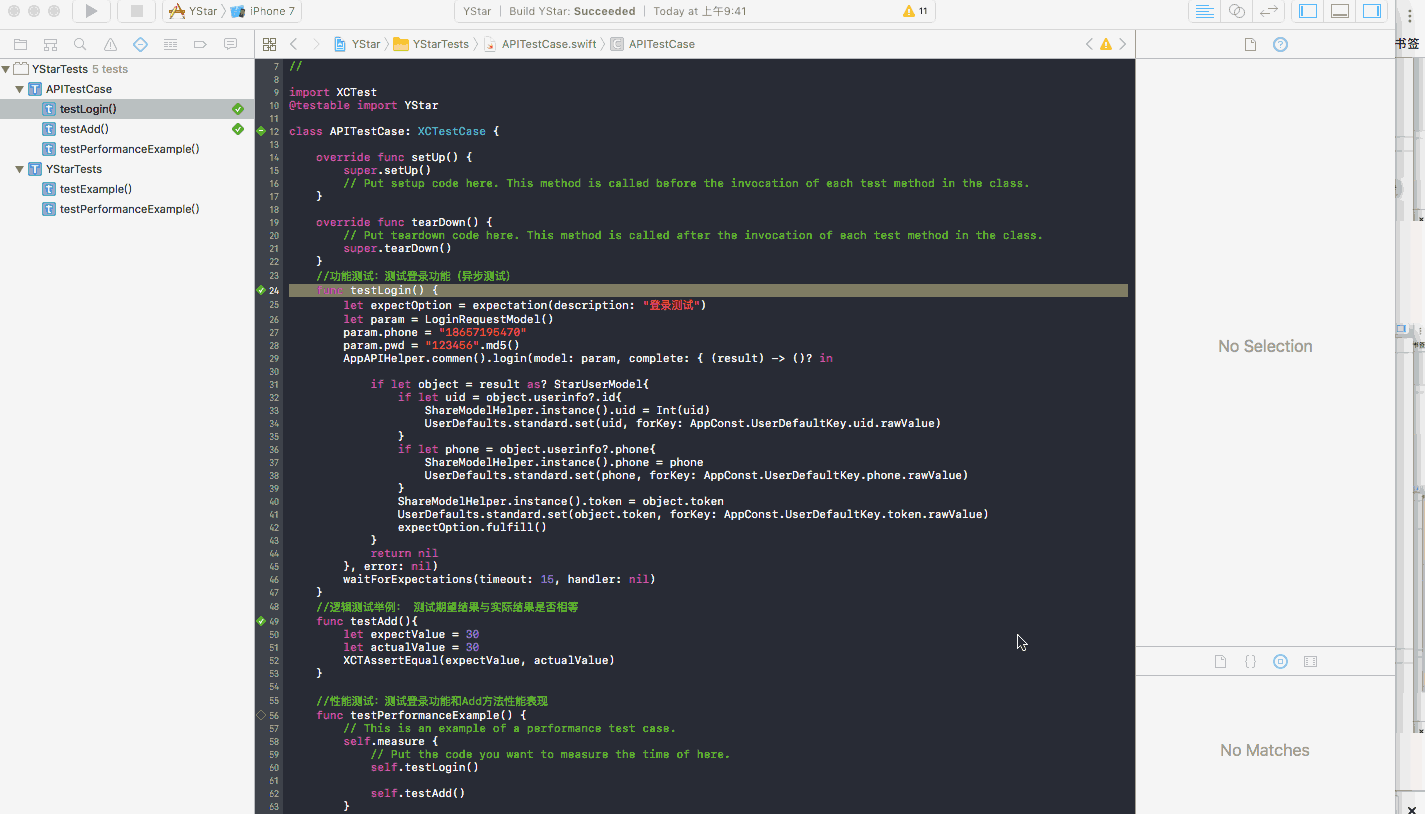Image resolution: width=1425 pixels, height=814 pixels.
Task: Open the Issue navigator
Action: pyautogui.click(x=110, y=44)
